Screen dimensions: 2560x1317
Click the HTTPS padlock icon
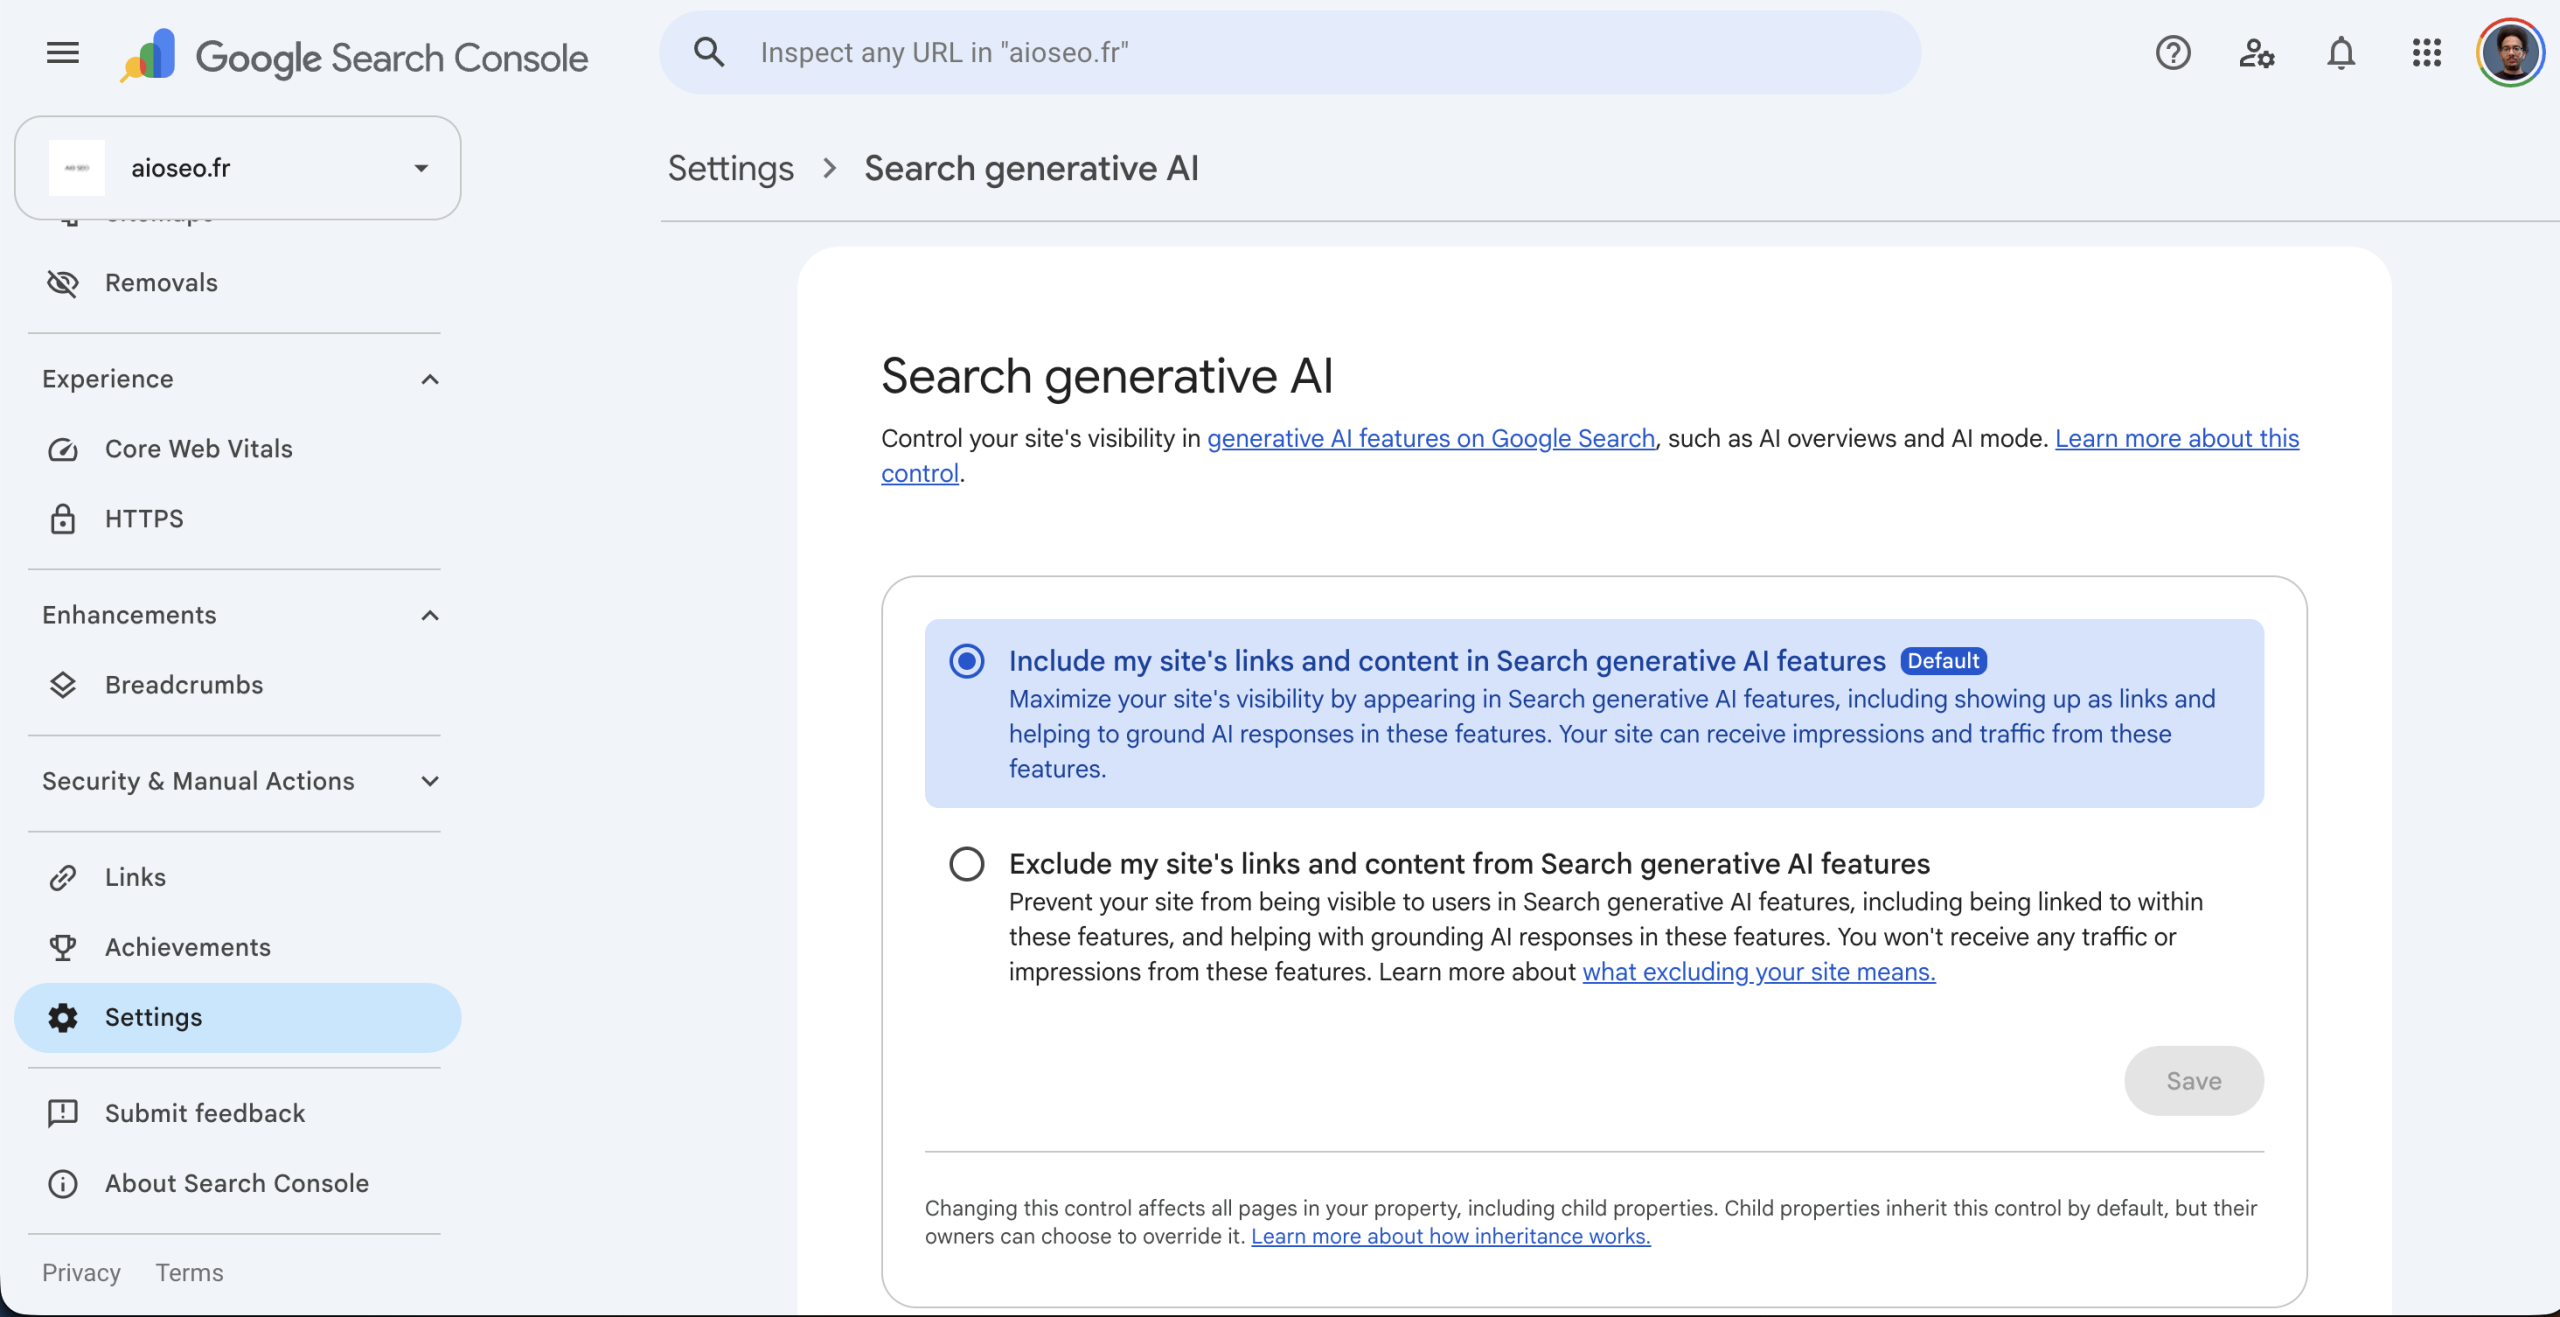63,518
